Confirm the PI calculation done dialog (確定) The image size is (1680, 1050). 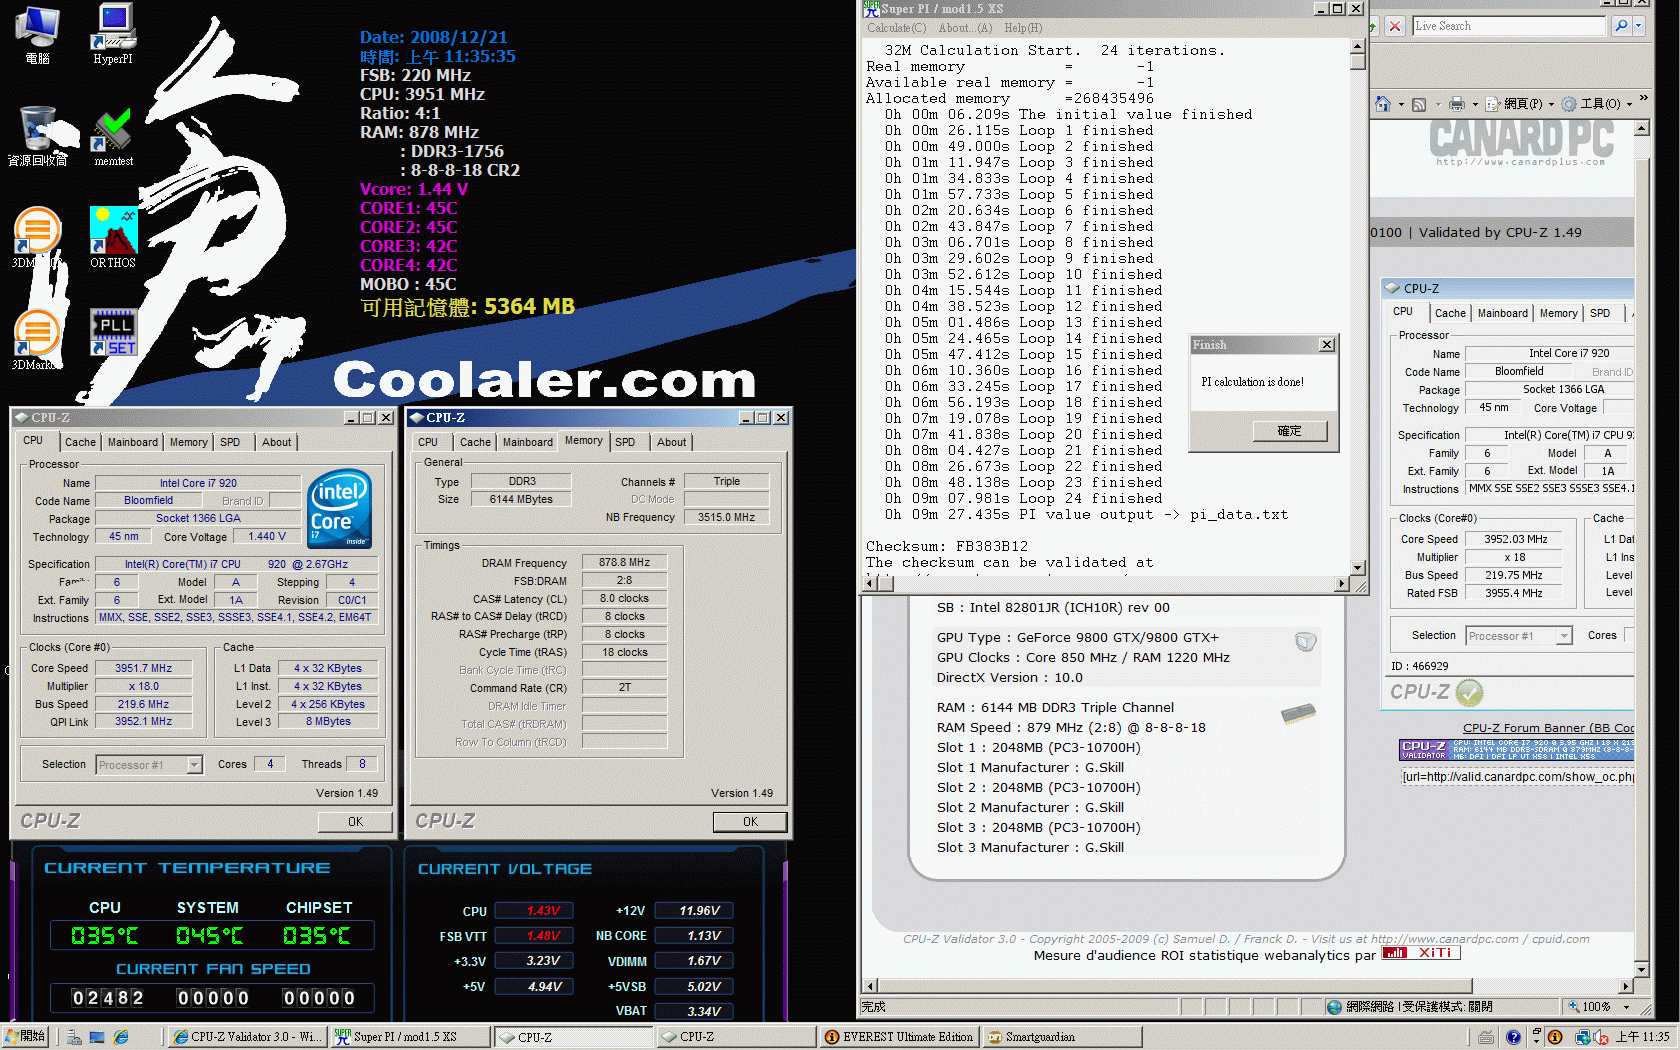tap(1290, 431)
